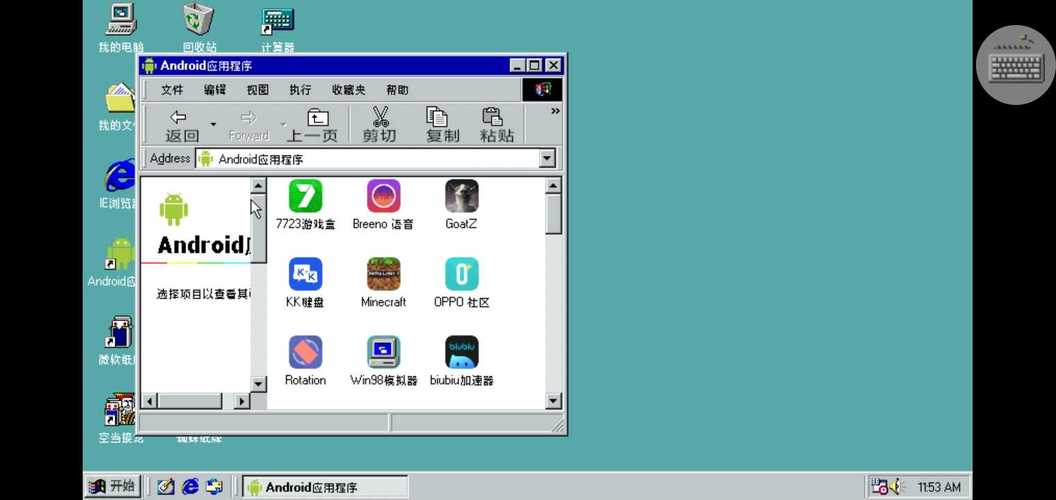Click the 开始 Start button

coord(113,487)
